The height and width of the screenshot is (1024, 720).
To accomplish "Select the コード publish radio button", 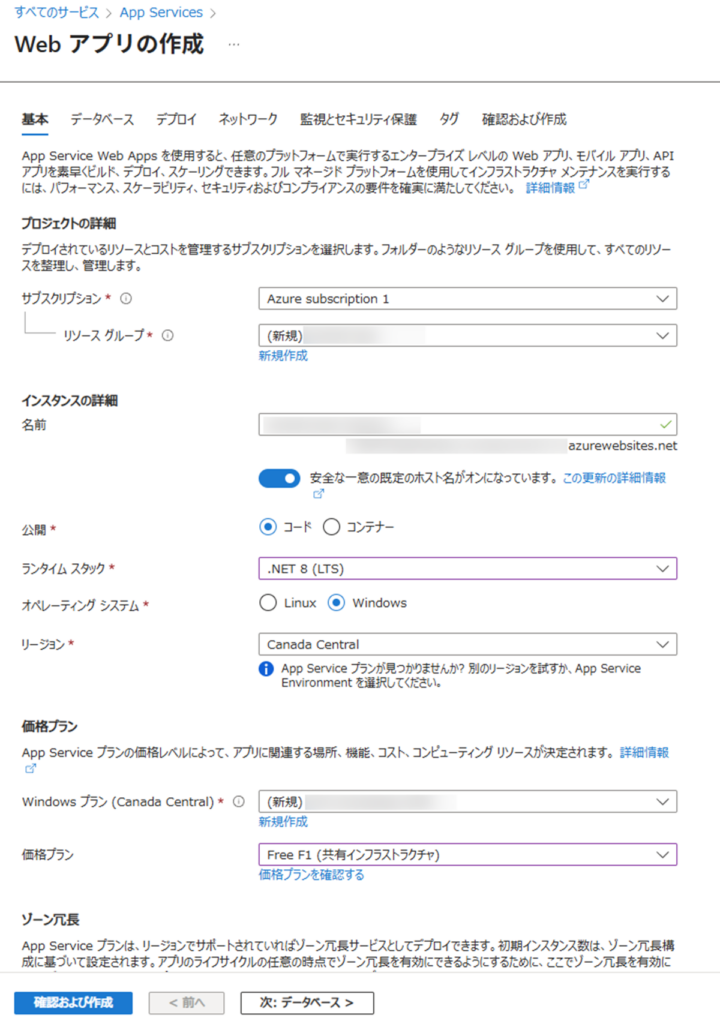I will [x=267, y=527].
